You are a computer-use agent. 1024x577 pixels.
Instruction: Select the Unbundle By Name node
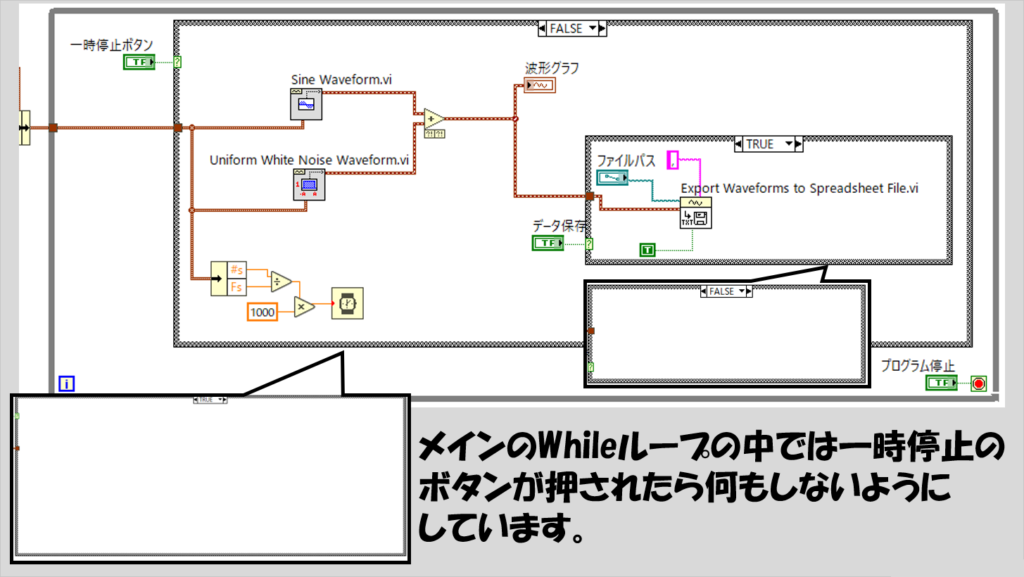[228, 278]
